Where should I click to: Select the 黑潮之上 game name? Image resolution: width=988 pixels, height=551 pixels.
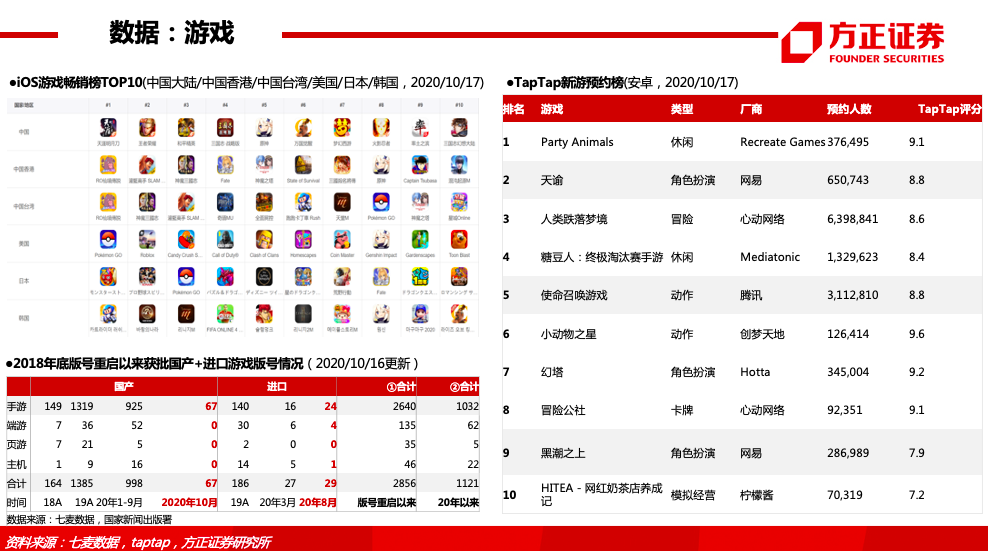pyautogui.click(x=563, y=453)
